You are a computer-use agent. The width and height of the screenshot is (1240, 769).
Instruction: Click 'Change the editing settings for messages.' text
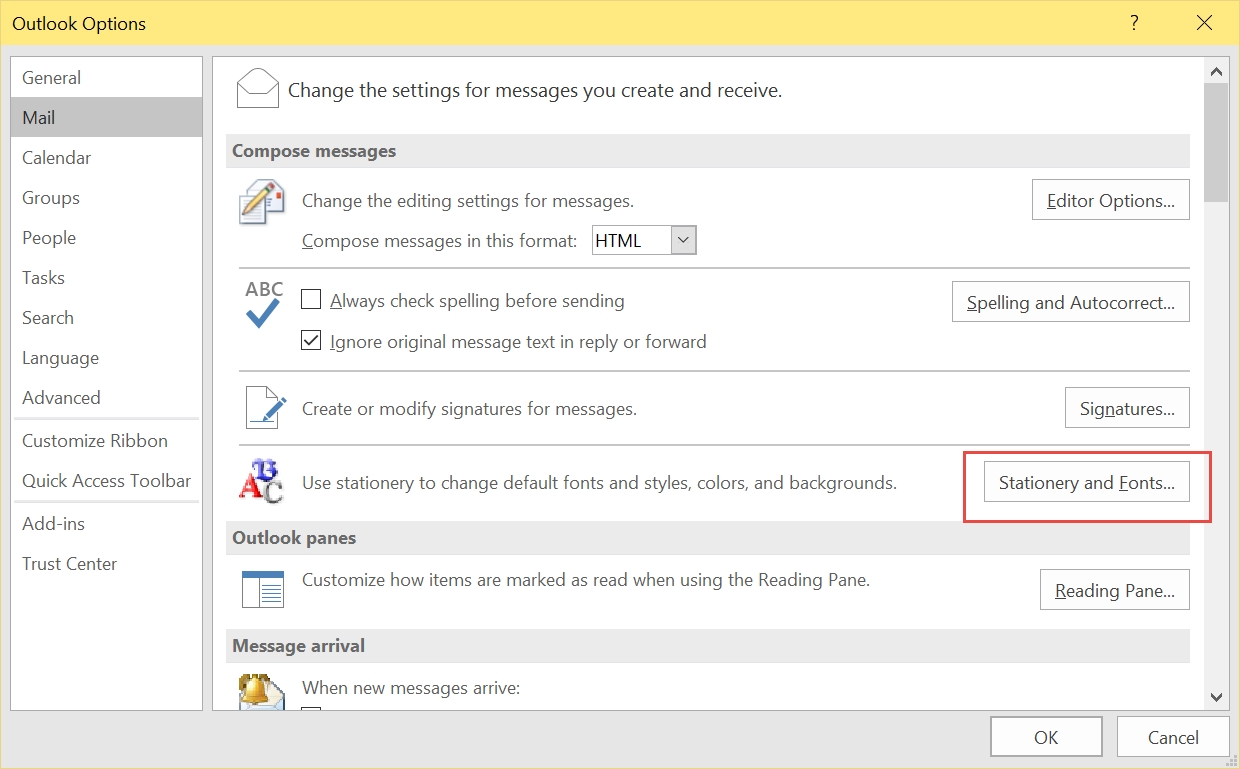(x=468, y=200)
